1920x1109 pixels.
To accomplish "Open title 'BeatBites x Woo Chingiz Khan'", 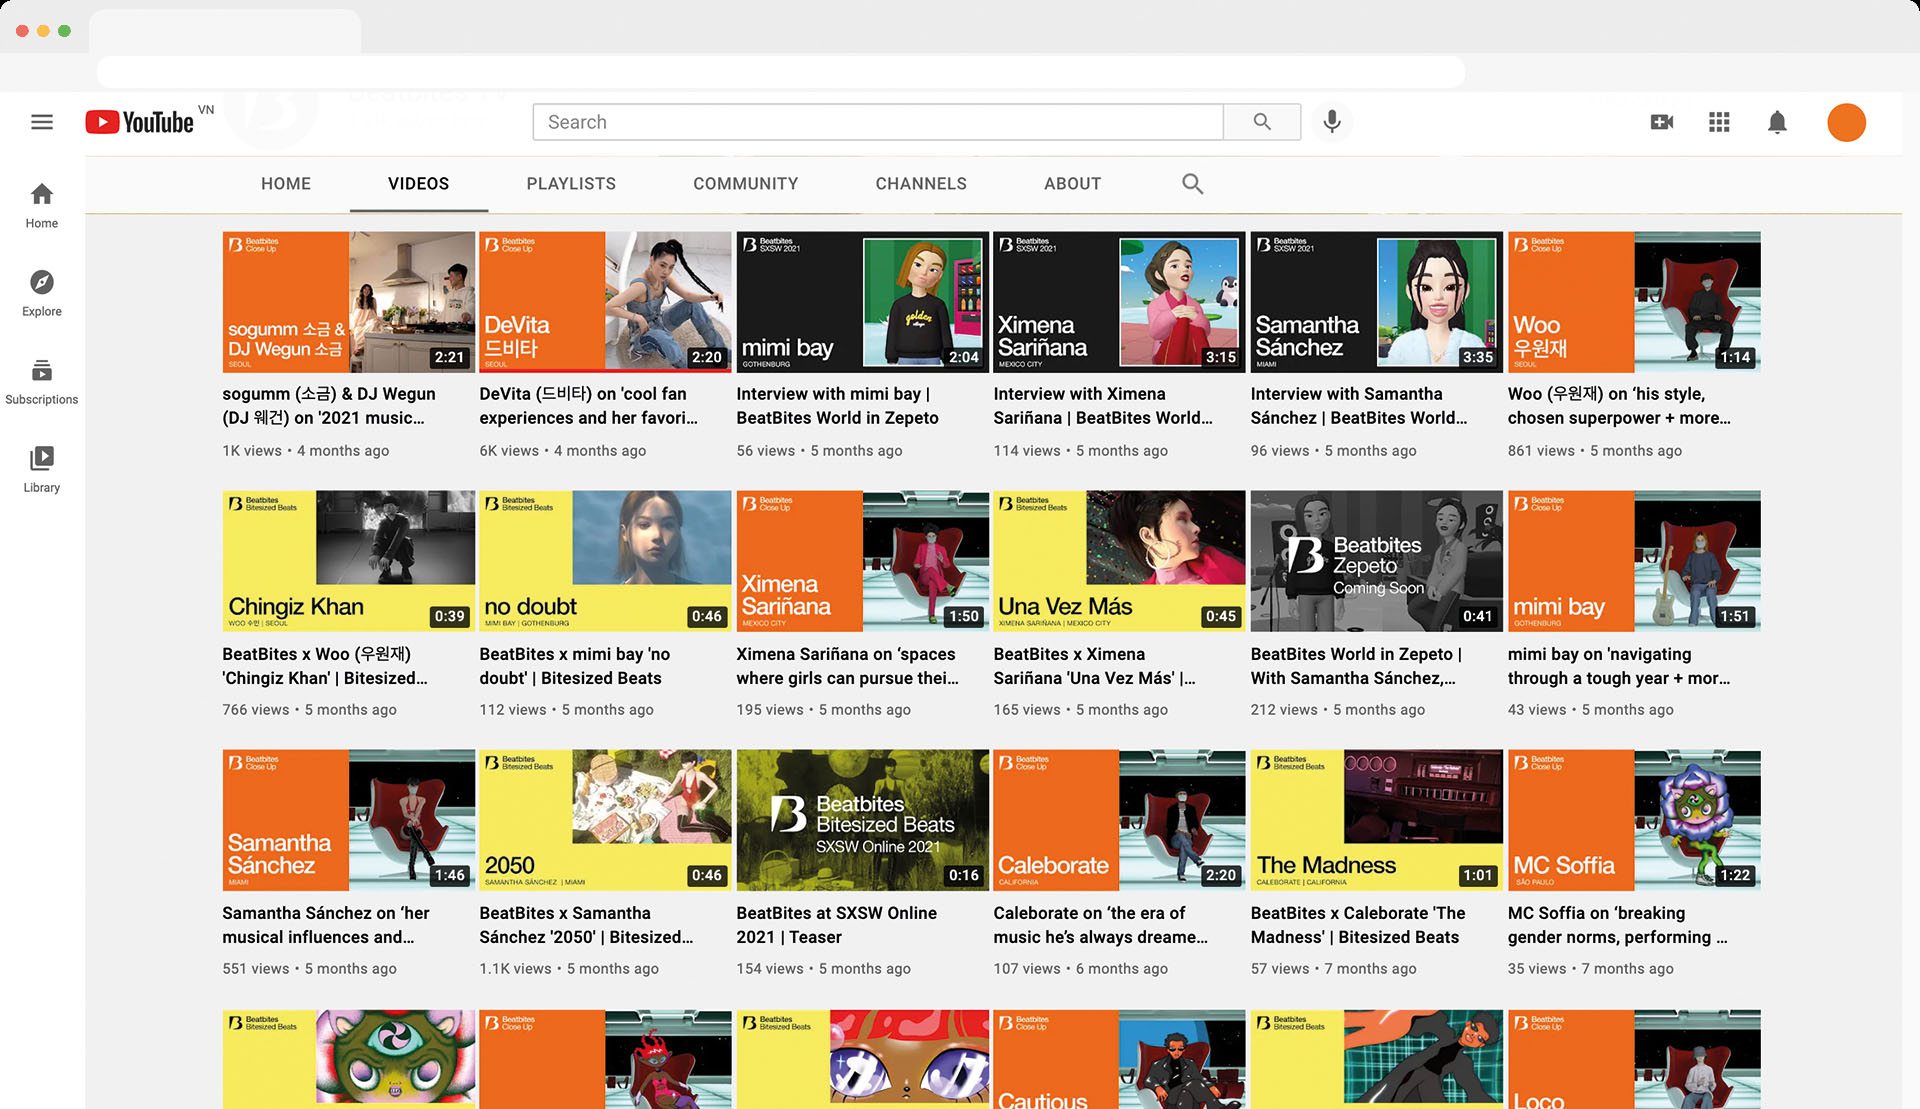I will pyautogui.click(x=325, y=666).
